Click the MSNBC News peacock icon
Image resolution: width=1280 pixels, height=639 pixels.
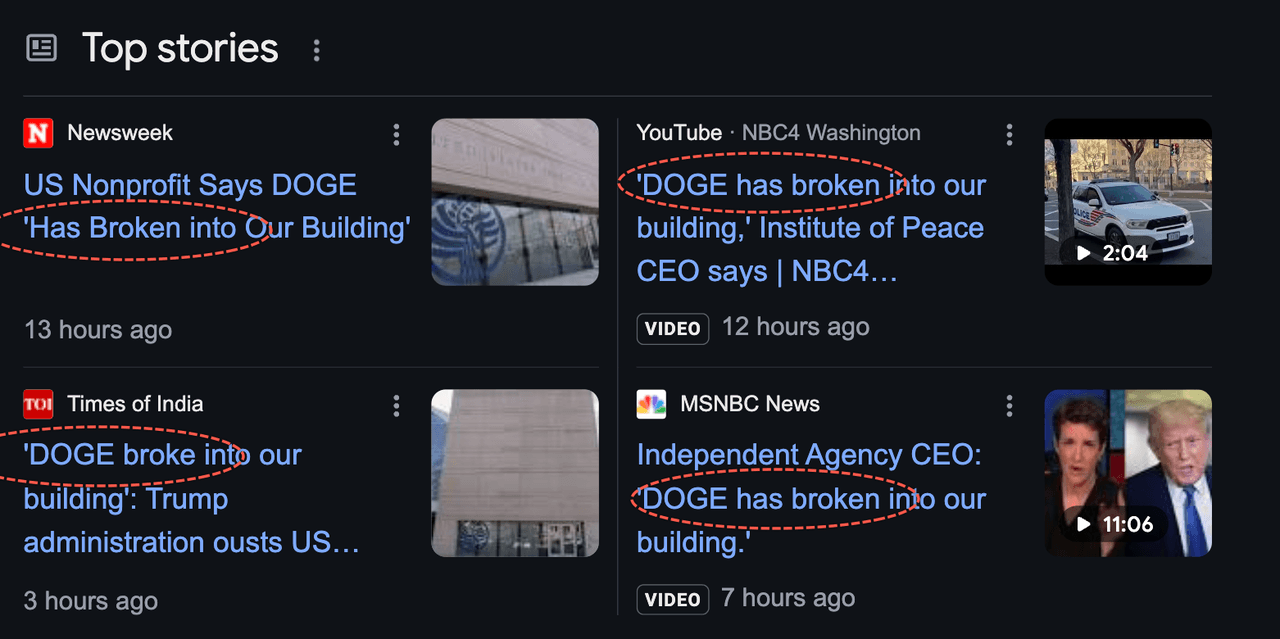click(651, 404)
